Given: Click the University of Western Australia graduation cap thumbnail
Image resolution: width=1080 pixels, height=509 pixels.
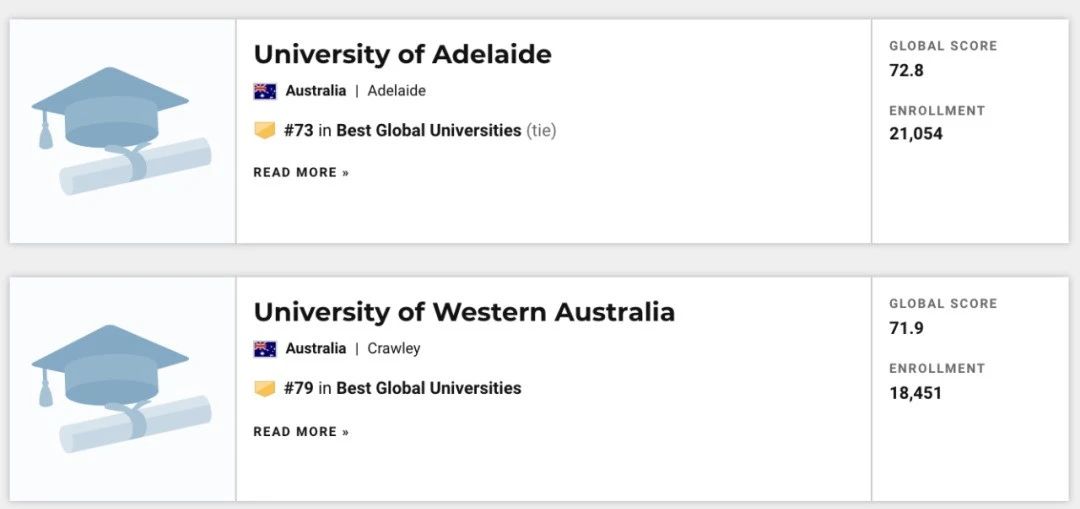Looking at the screenshot, I should pos(122,389).
